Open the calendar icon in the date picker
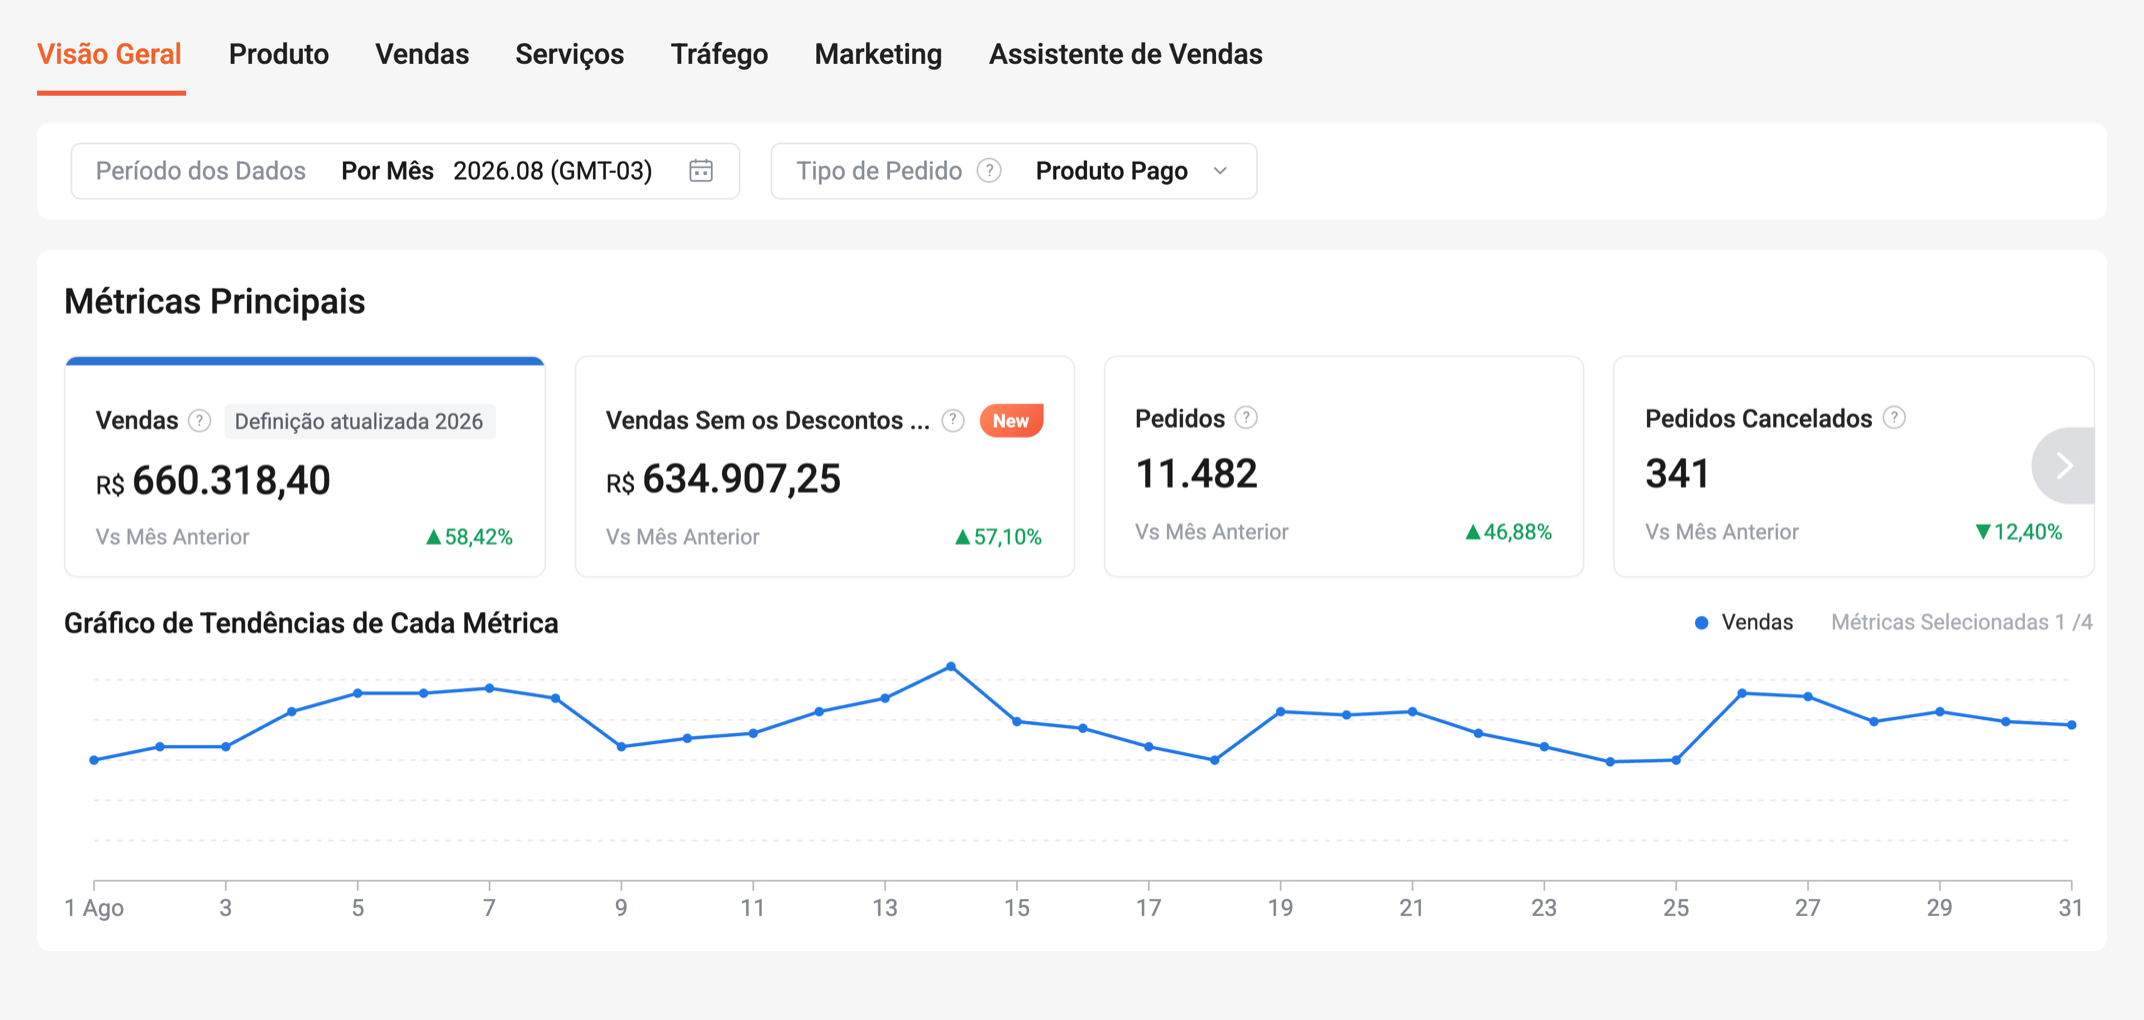 701,171
